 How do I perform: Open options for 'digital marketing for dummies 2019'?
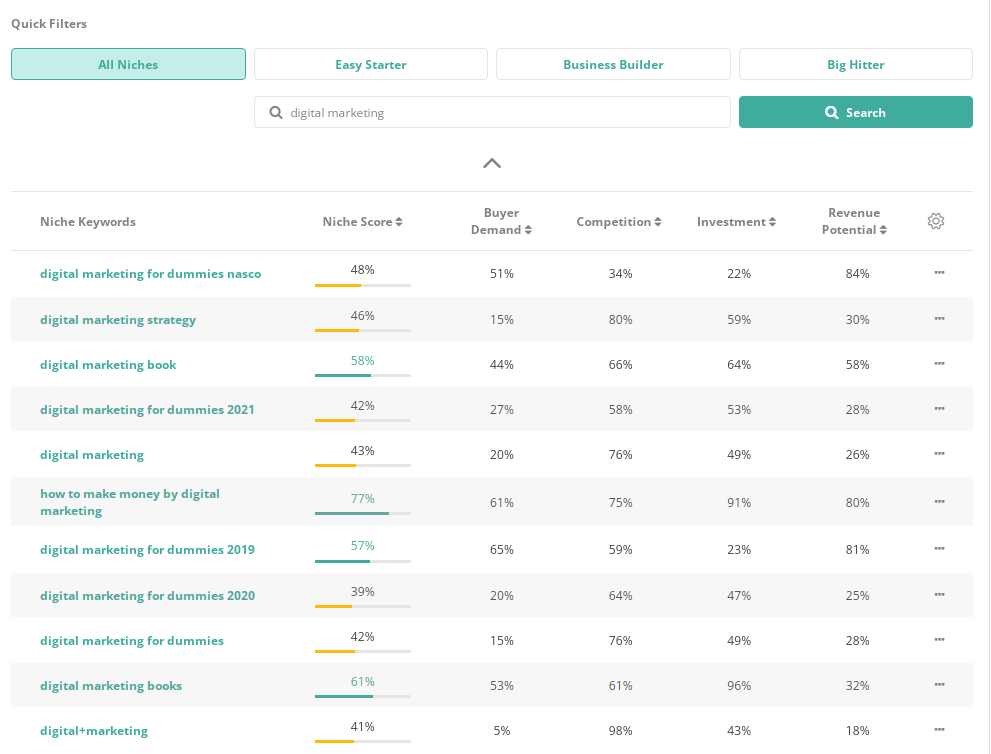coord(939,549)
